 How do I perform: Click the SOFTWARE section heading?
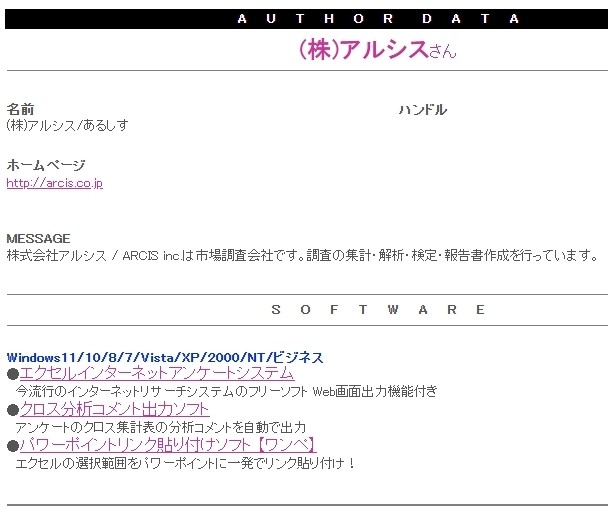tap(378, 309)
